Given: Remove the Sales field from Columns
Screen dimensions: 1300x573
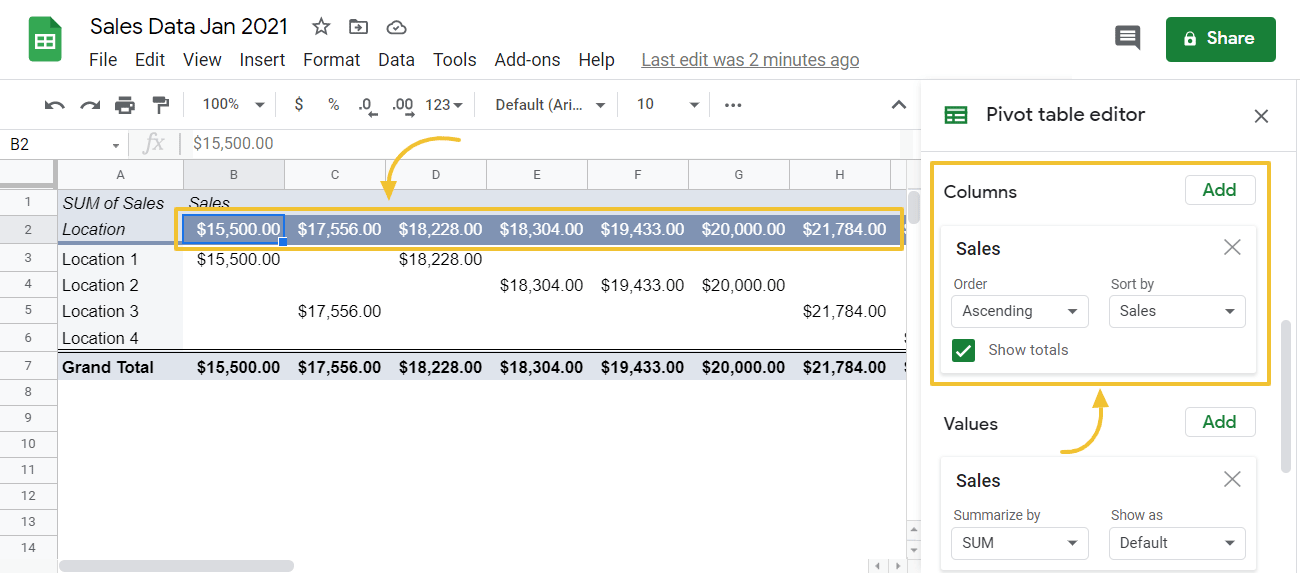Looking at the screenshot, I should [1232, 247].
